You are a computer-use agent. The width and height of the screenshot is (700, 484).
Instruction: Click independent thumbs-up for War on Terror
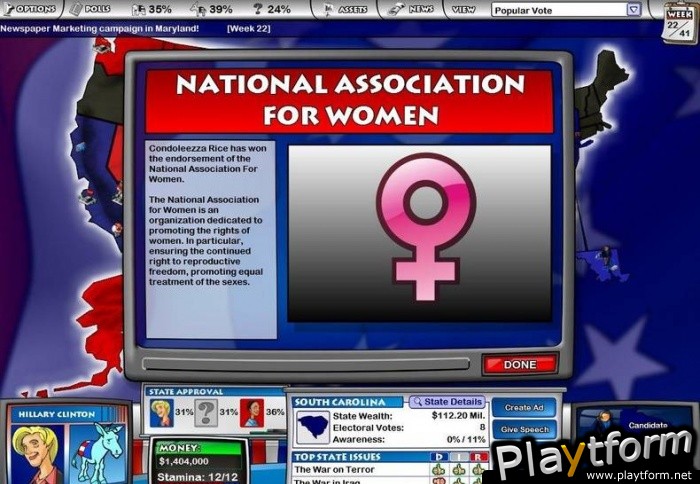click(x=458, y=470)
